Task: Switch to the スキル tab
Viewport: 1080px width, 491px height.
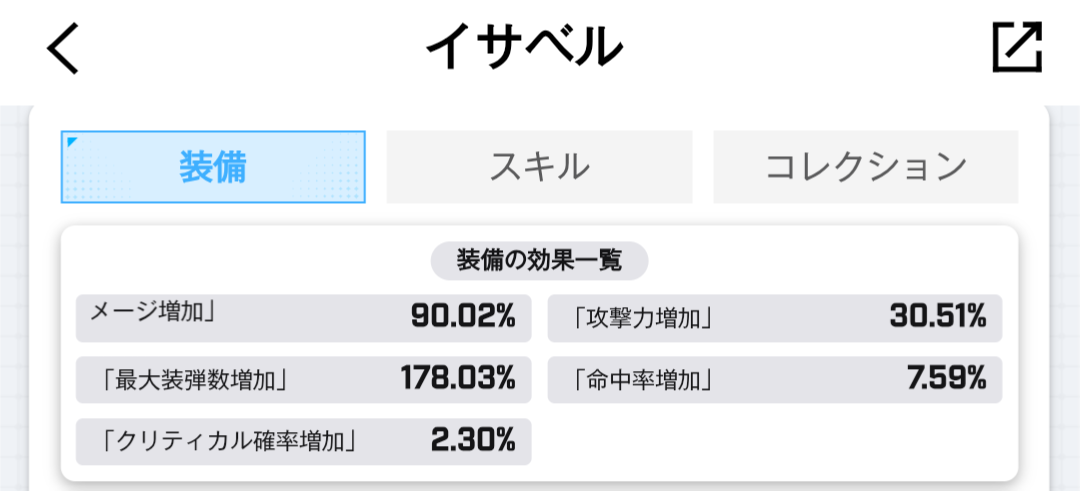Action: (x=539, y=167)
